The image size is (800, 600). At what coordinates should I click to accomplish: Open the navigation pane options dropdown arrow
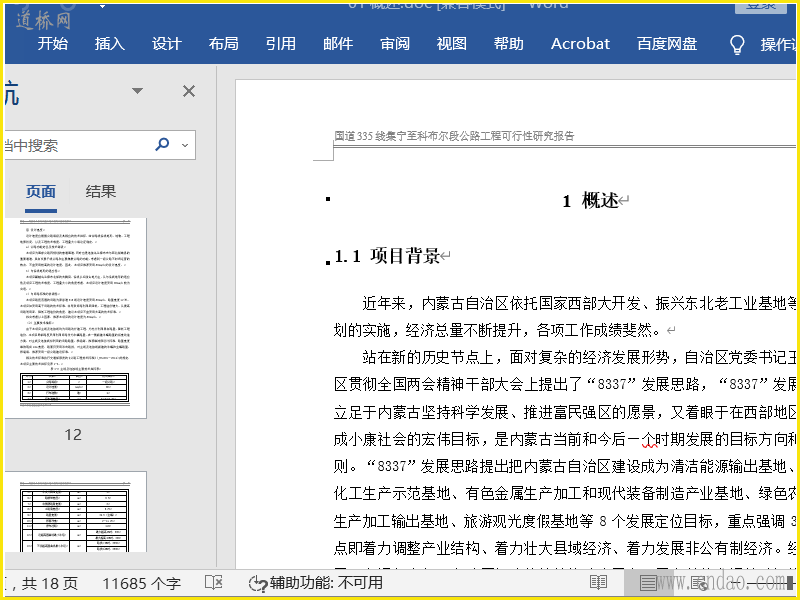pos(137,91)
